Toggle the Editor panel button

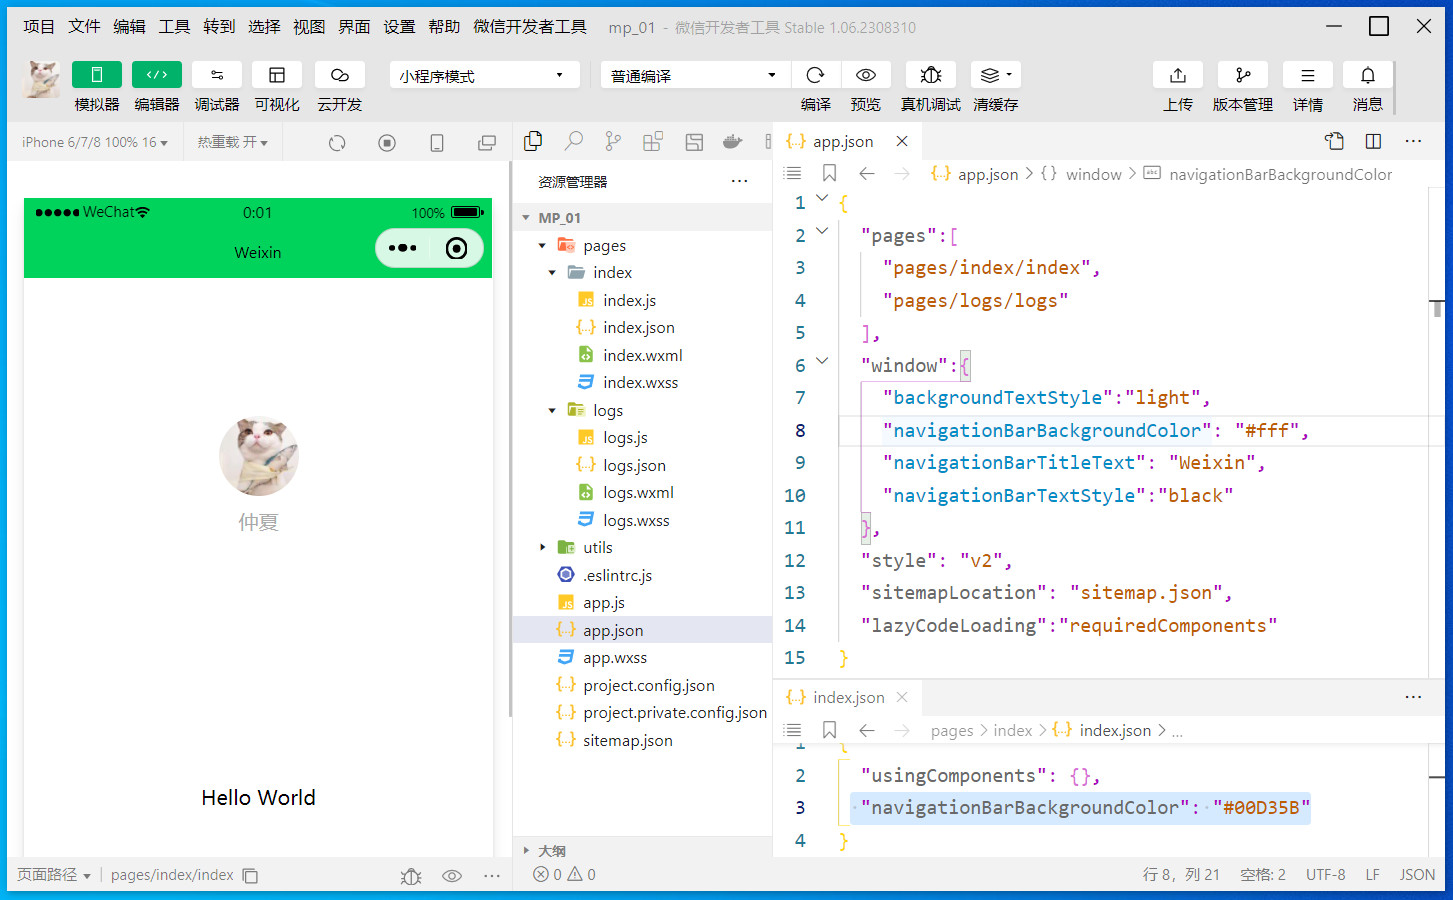[157, 75]
